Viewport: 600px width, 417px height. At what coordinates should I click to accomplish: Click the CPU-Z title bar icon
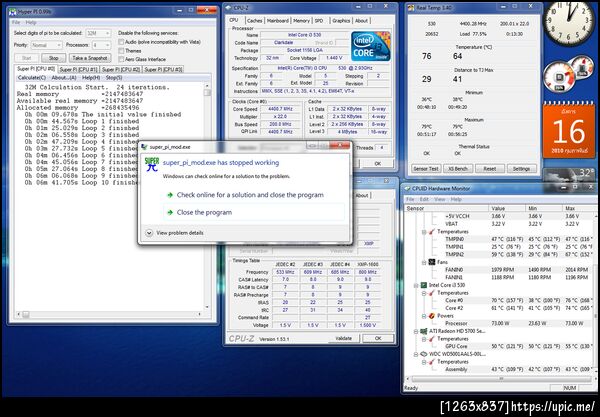[x=228, y=7]
